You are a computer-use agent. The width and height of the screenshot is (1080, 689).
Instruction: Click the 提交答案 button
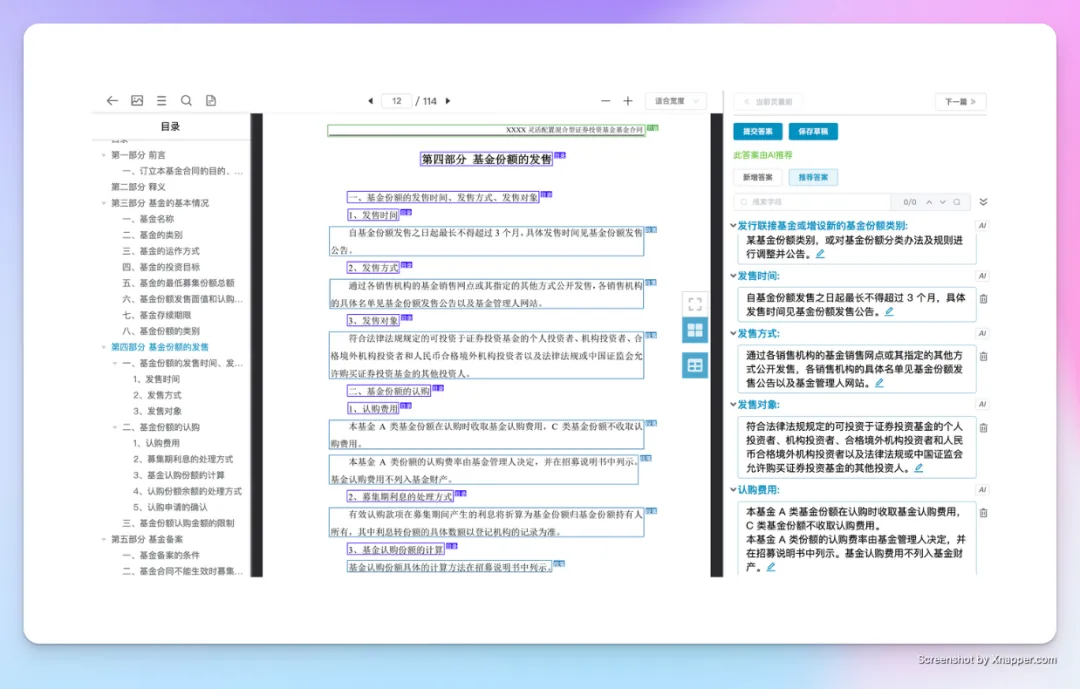[x=758, y=132]
